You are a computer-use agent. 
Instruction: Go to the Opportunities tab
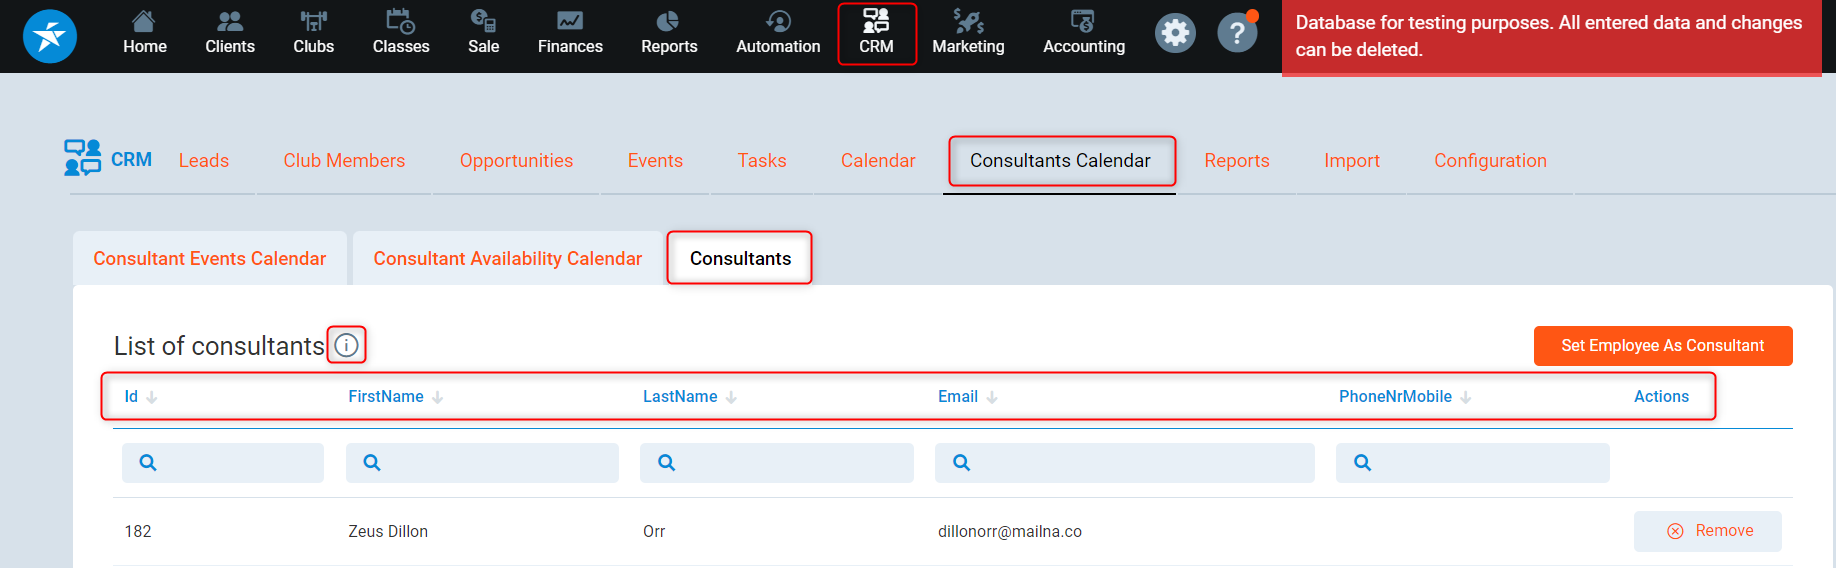516,161
